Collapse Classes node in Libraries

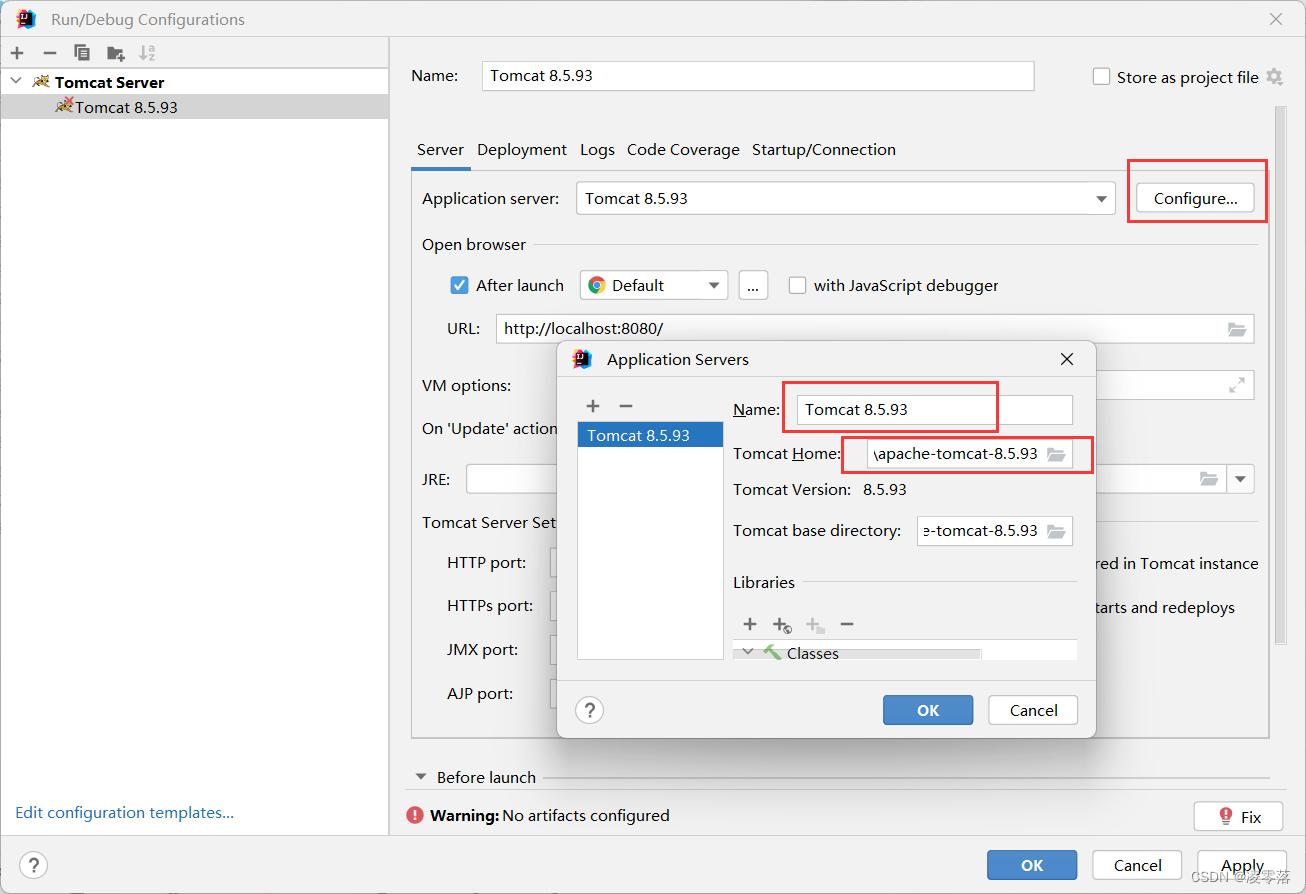coord(748,652)
